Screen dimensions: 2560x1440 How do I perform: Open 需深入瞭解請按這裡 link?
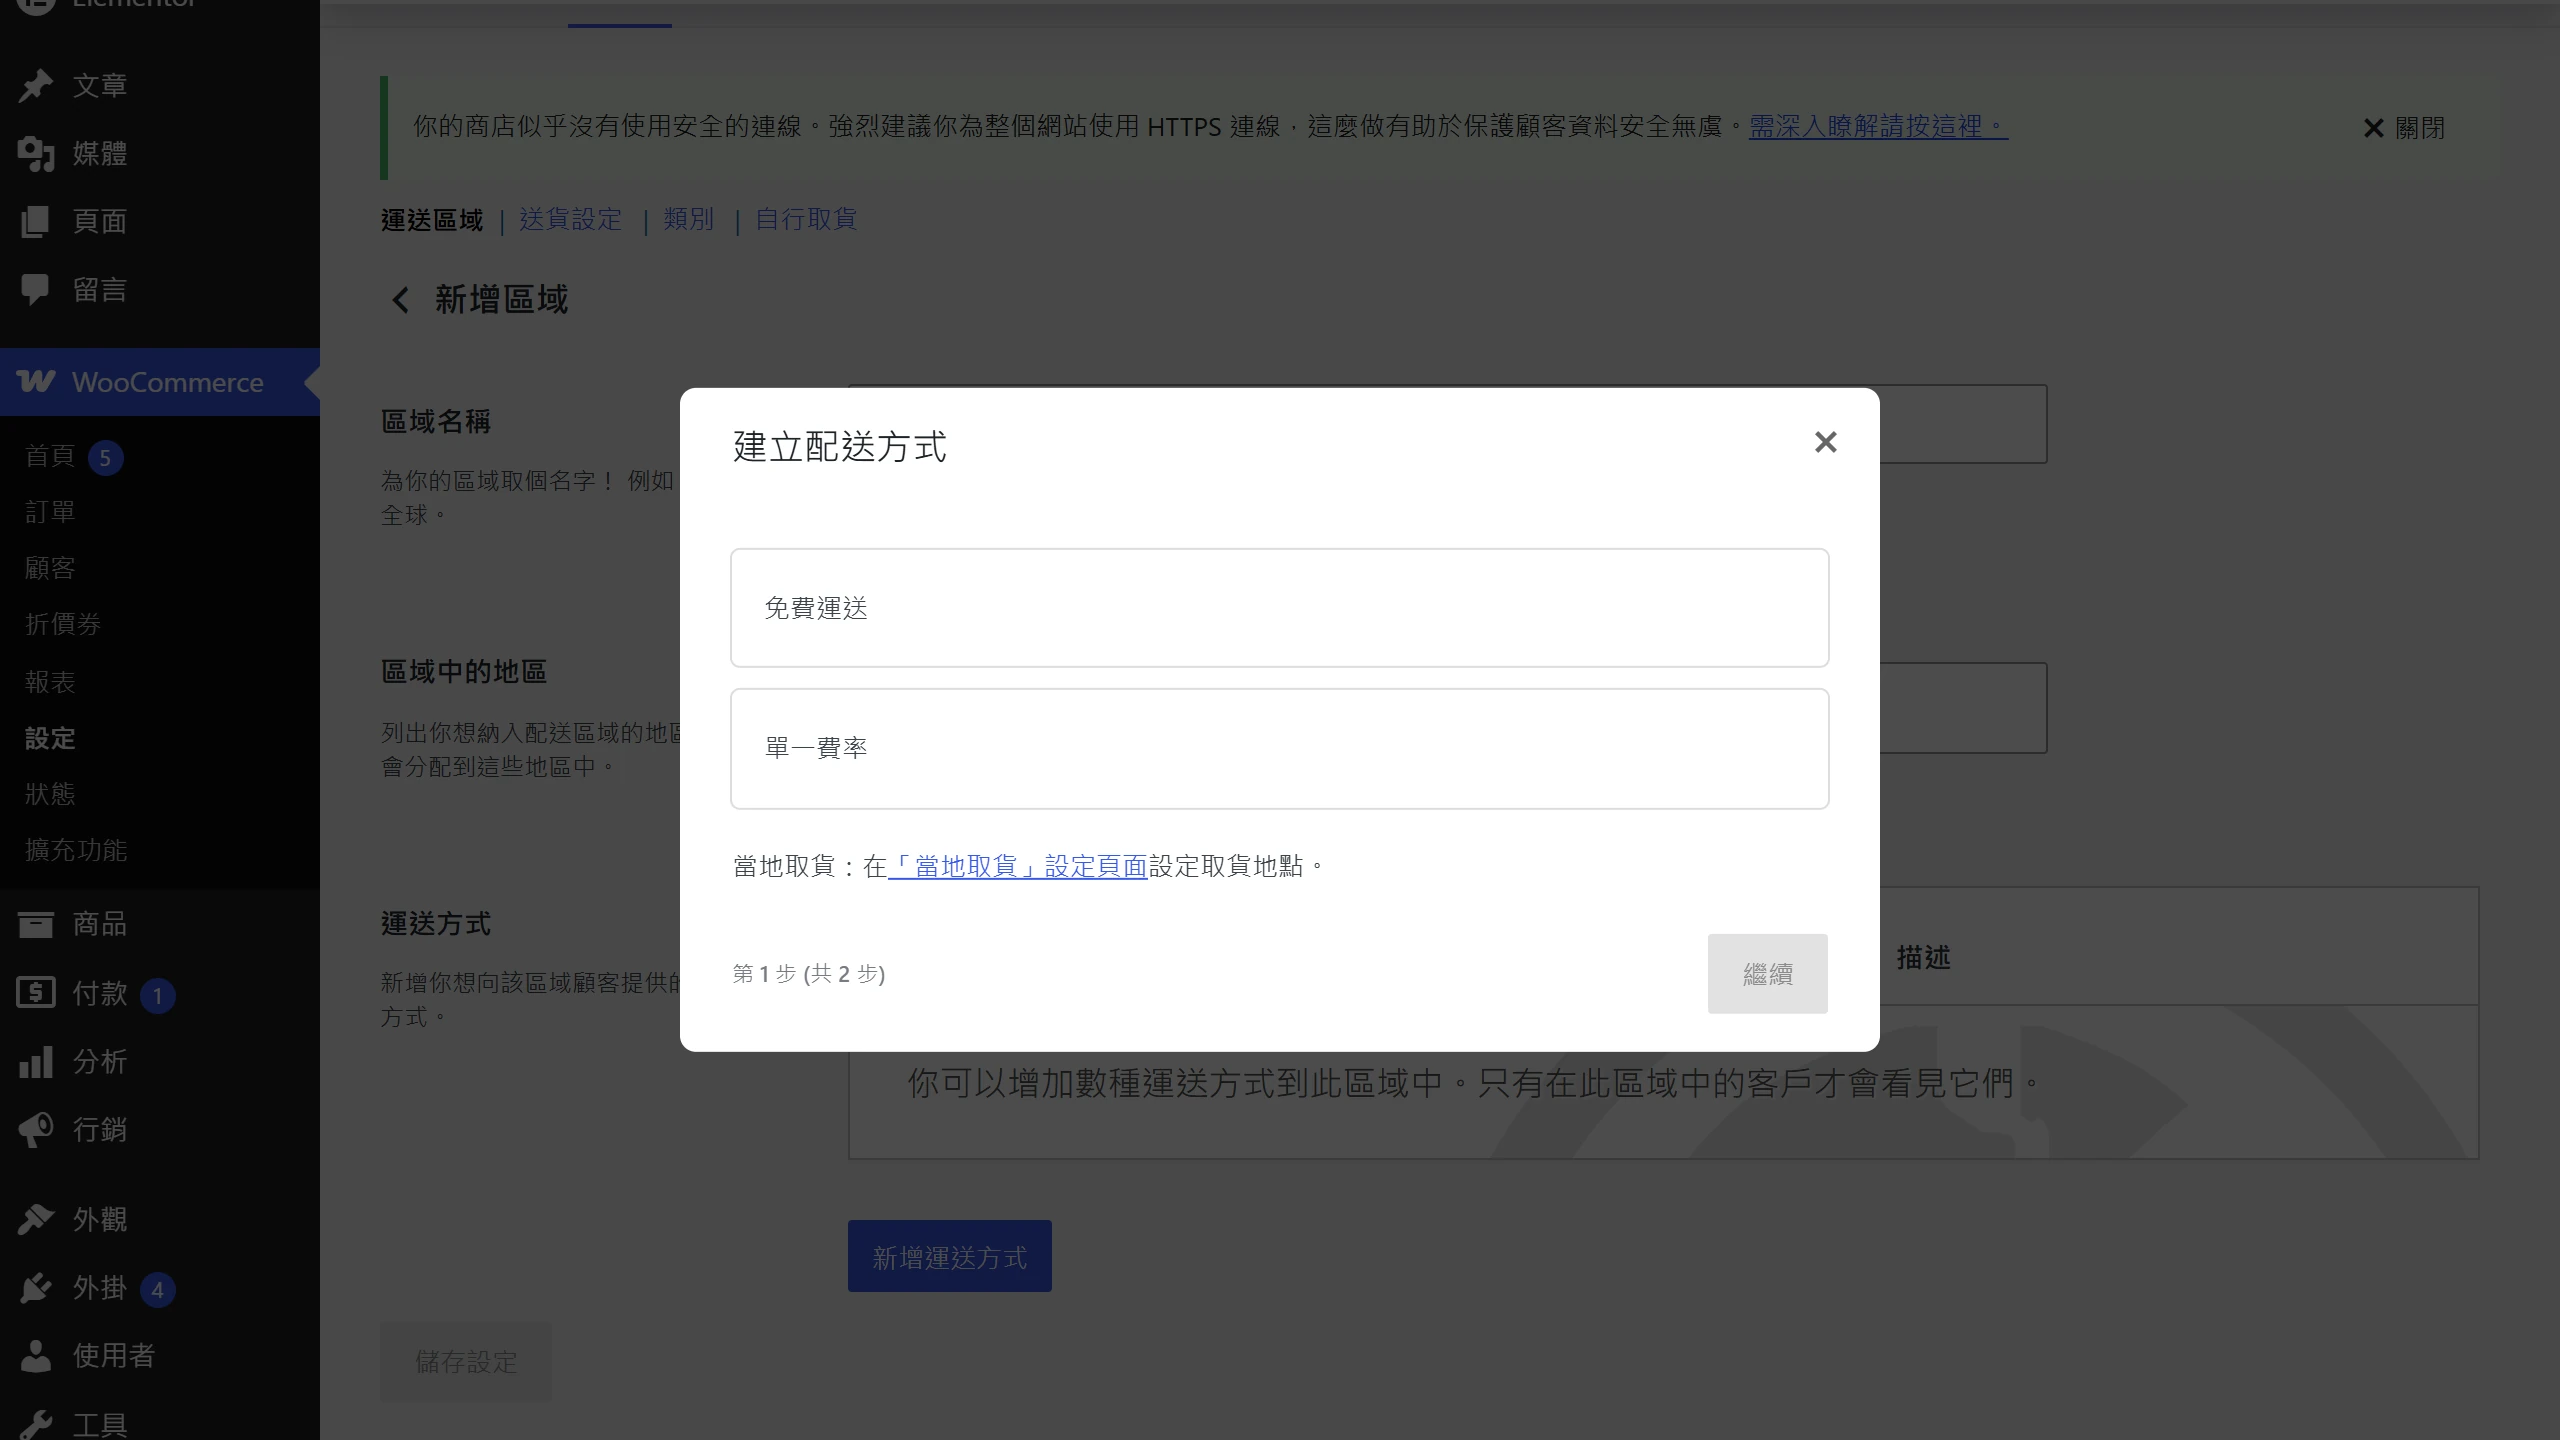tap(1878, 126)
